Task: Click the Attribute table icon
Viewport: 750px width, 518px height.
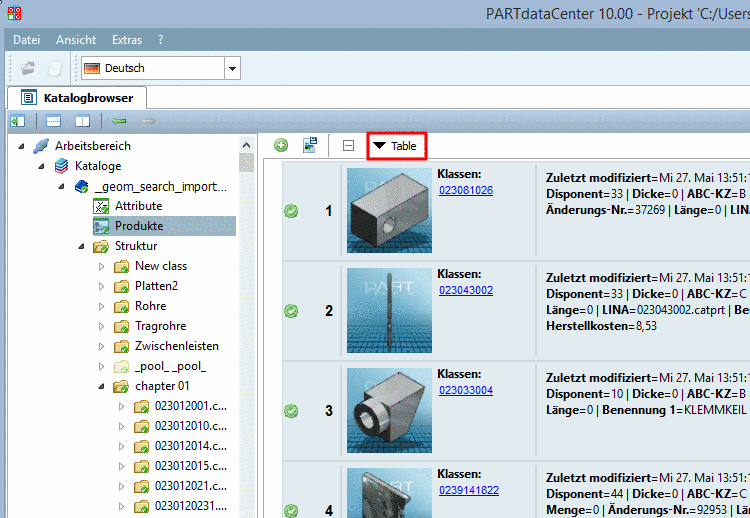Action: point(101,206)
